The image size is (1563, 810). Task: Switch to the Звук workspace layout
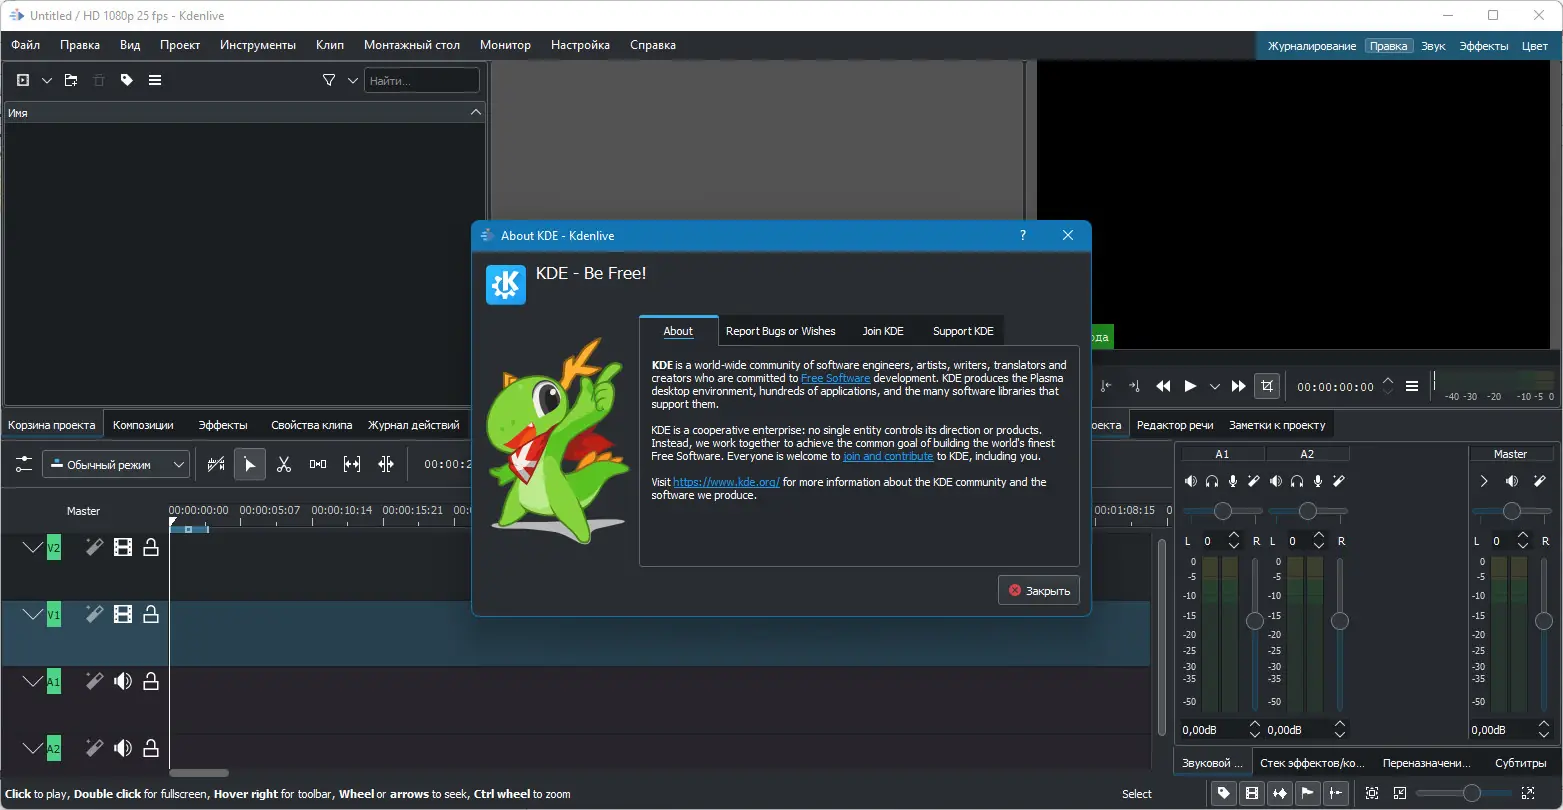[1433, 46]
